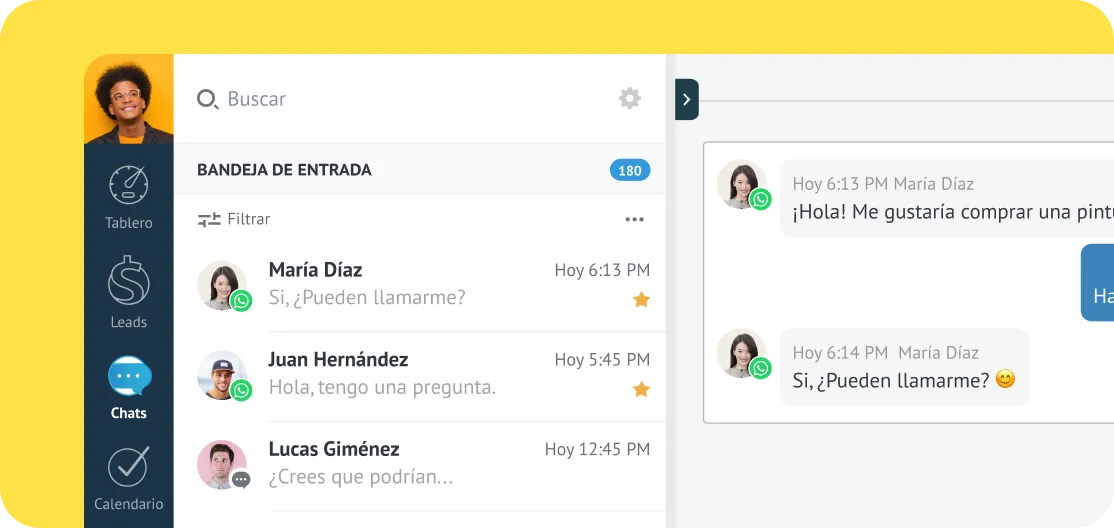Open the Calendario checkmark icon
Viewport: 1114px width, 528px height.
128,467
